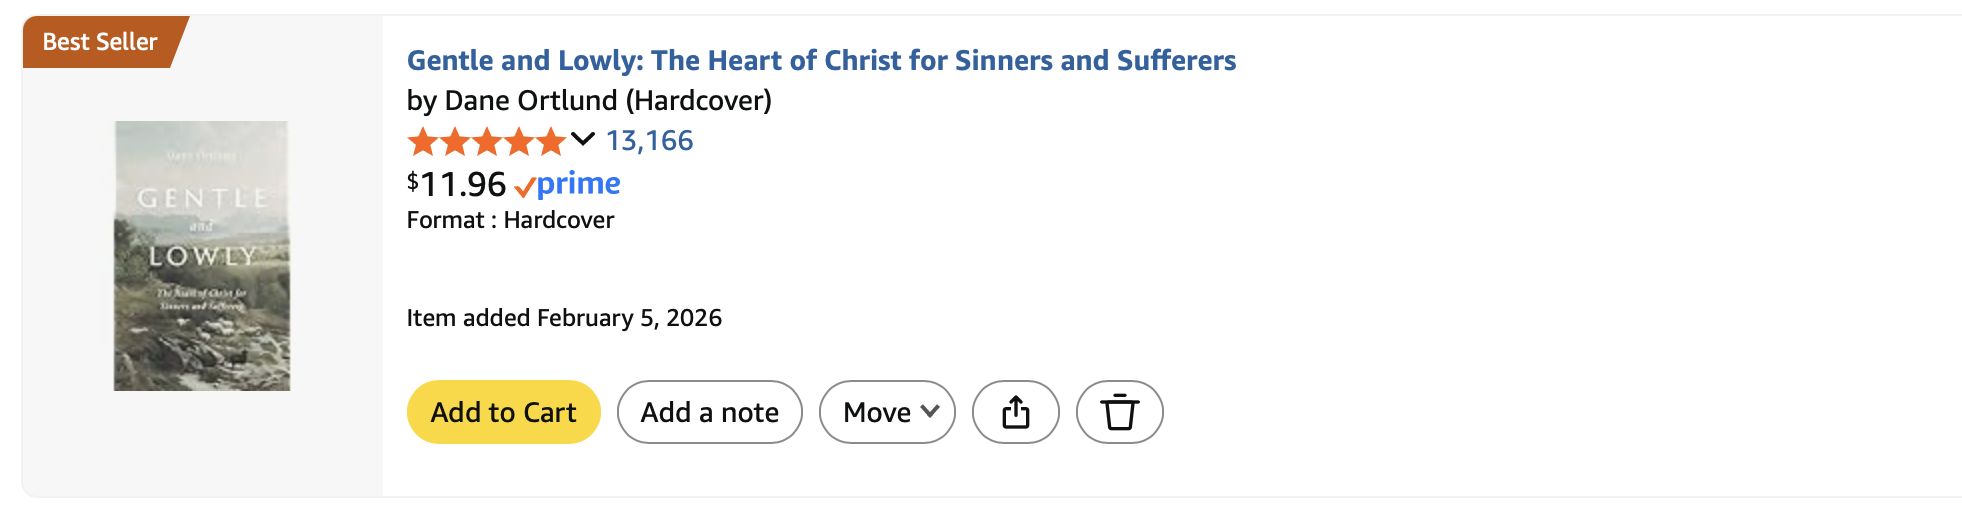The image size is (1962, 518).
Task: Click the arrow inside the Move button
Action: 930,411
